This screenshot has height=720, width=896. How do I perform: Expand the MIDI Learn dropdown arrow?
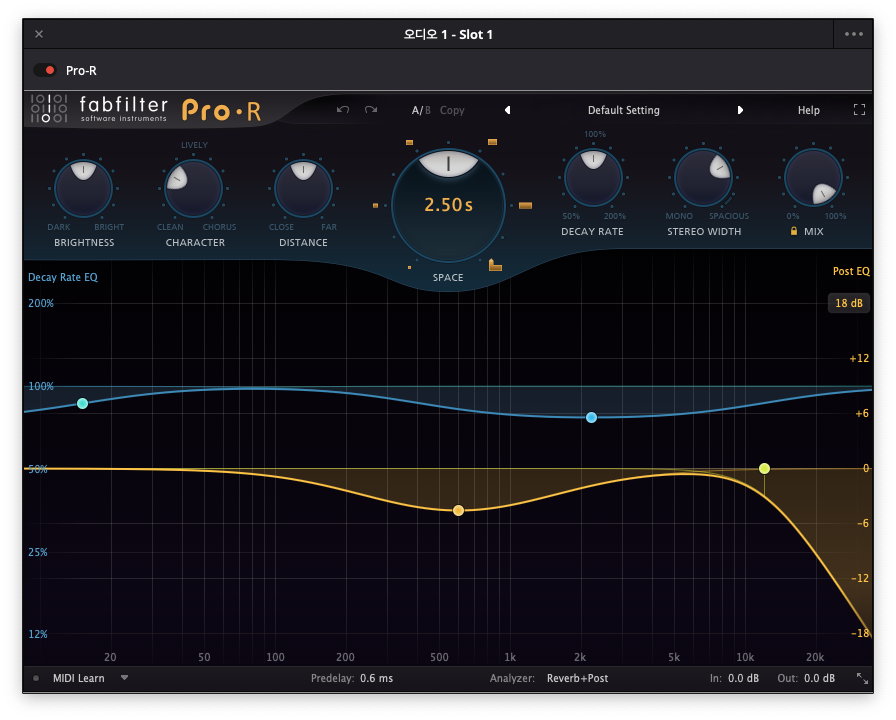point(125,678)
